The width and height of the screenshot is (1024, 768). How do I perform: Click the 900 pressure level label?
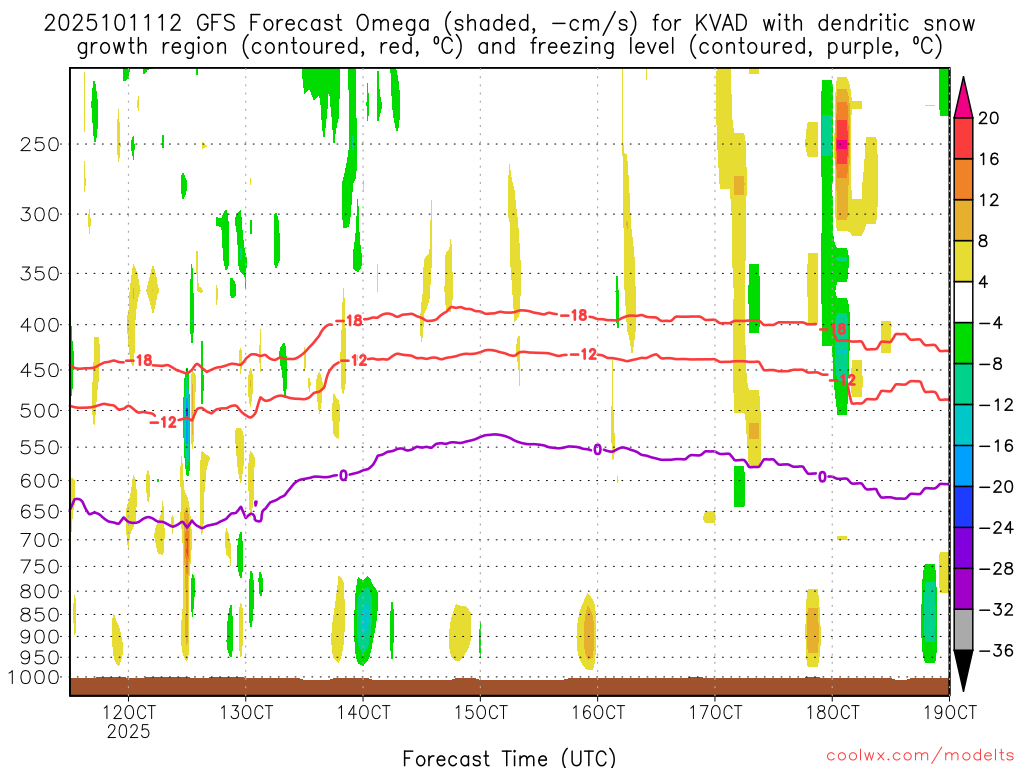point(40,637)
